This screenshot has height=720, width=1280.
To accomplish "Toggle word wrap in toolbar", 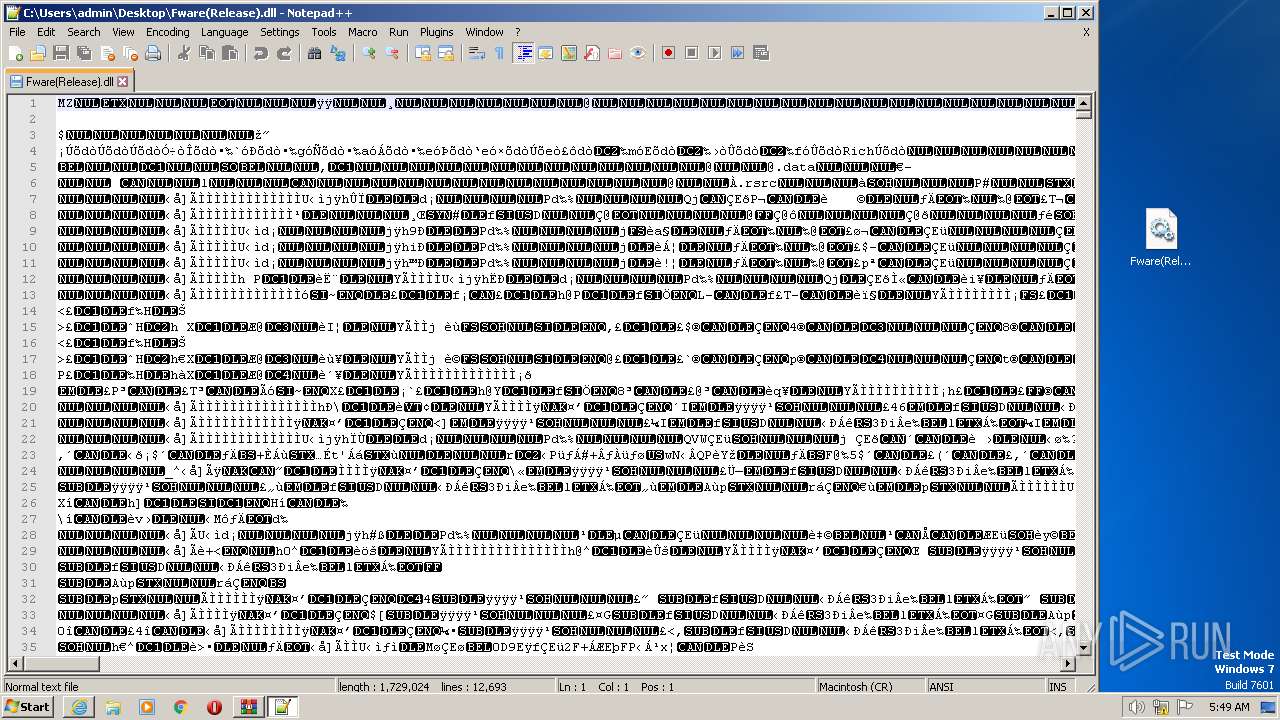I will (477, 53).
